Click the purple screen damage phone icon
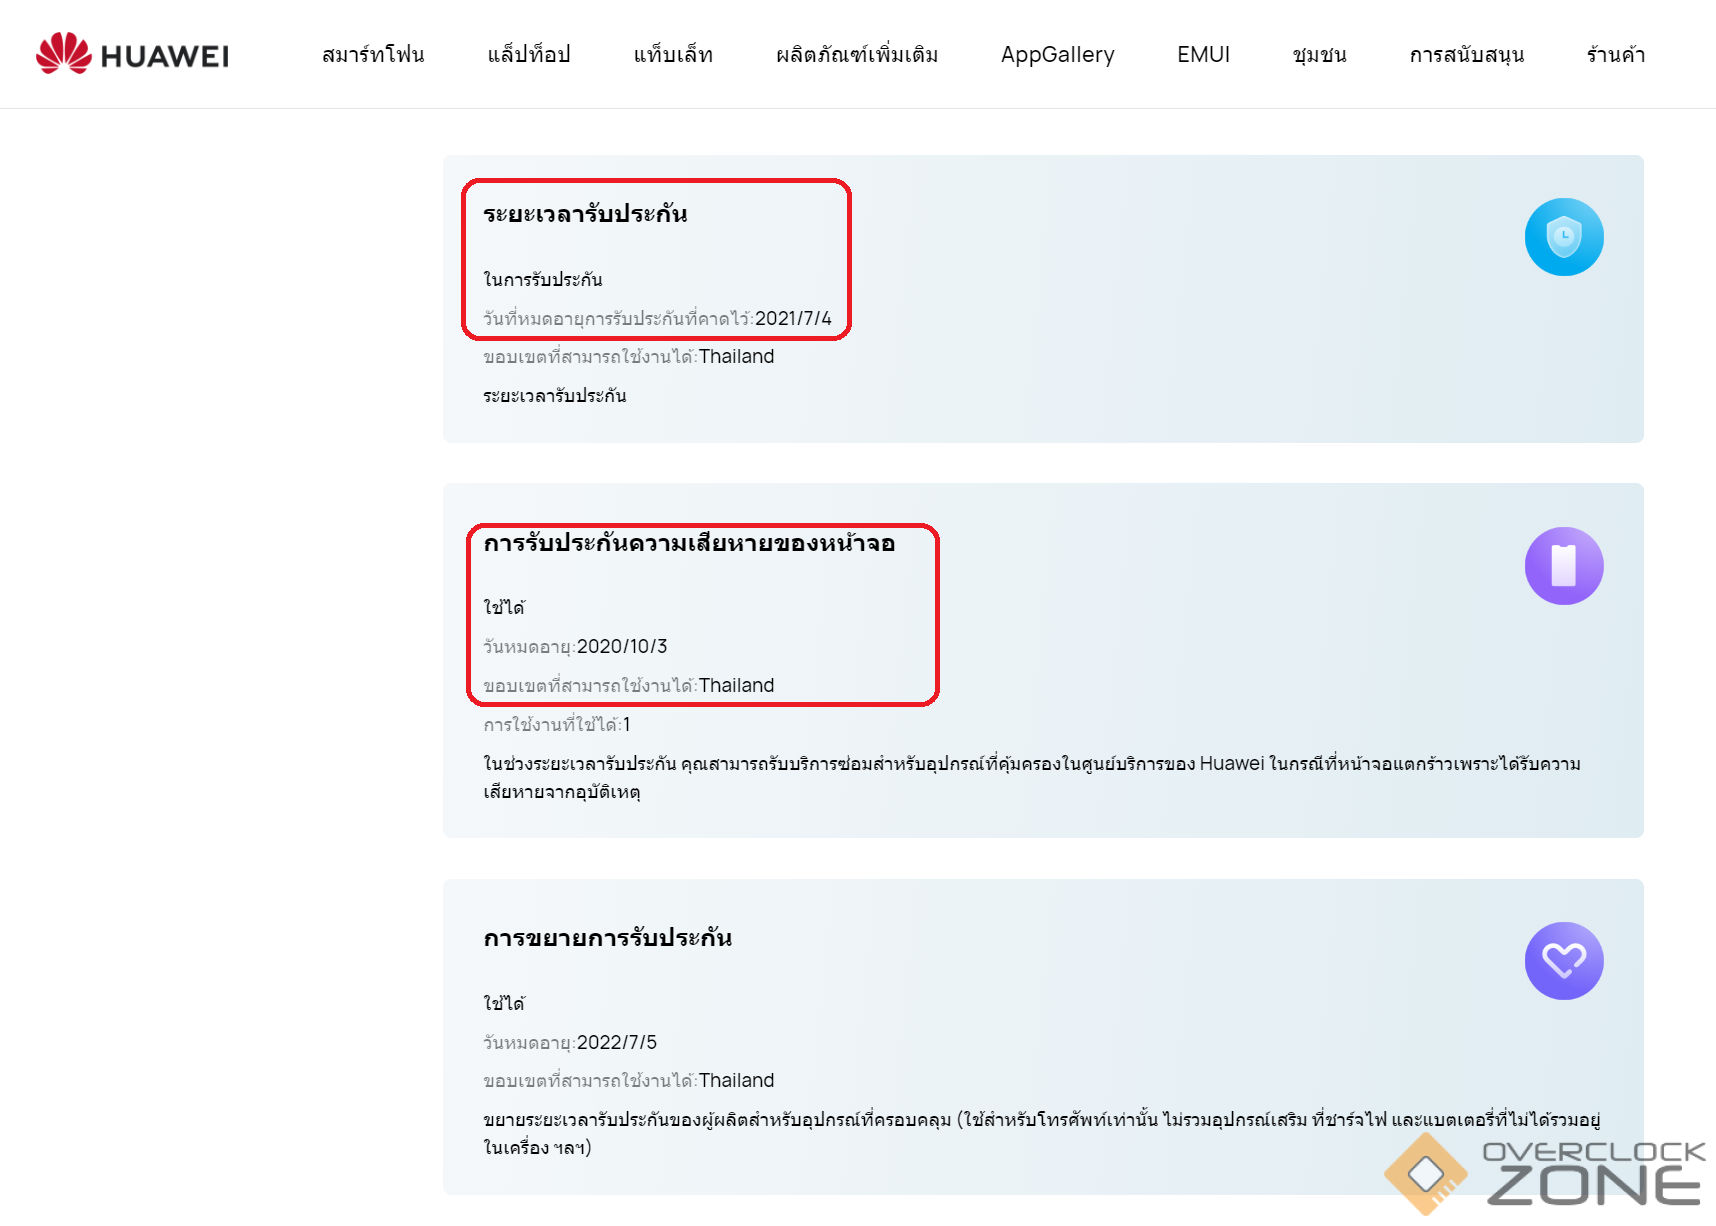The height and width of the screenshot is (1226, 1716). 1564,566
